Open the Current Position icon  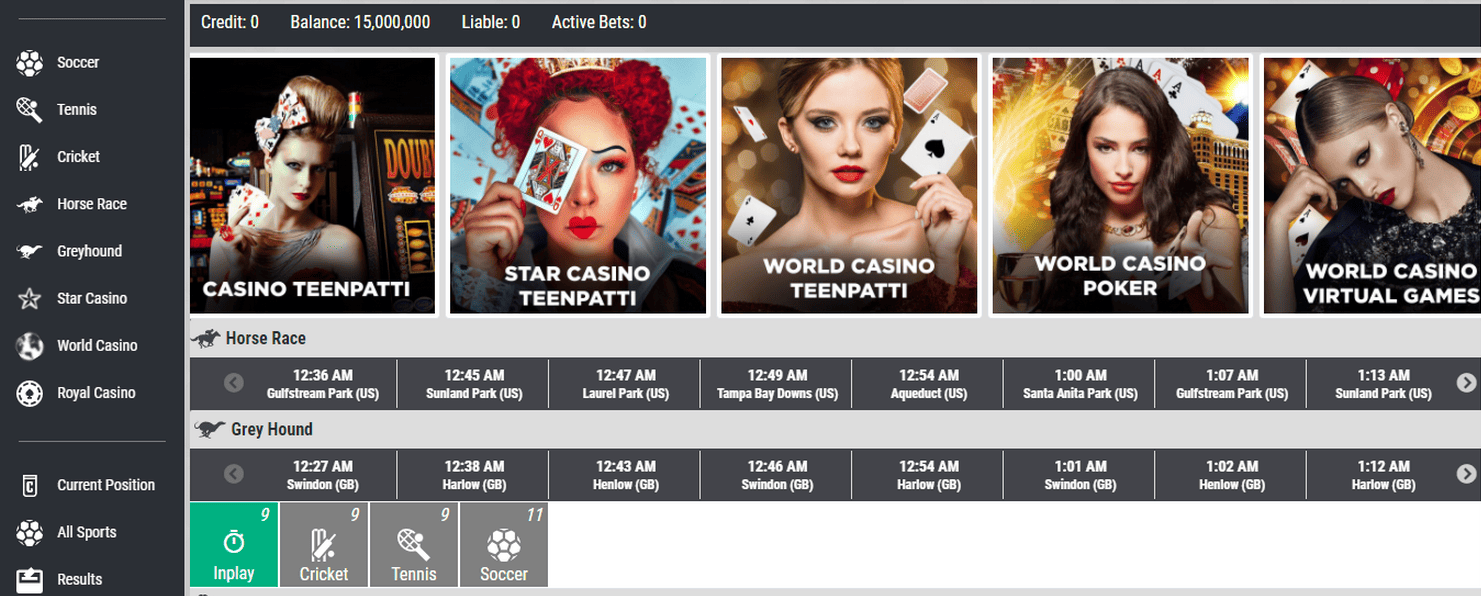(x=30, y=486)
